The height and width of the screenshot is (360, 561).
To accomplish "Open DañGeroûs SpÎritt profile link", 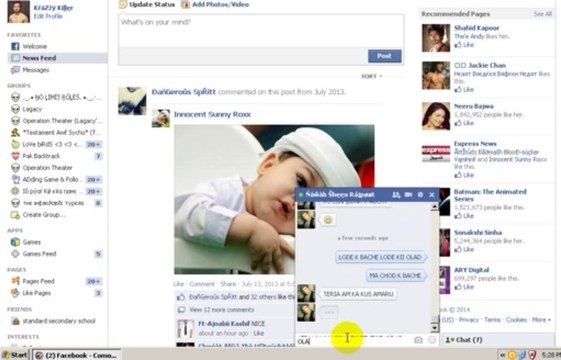I will [184, 92].
